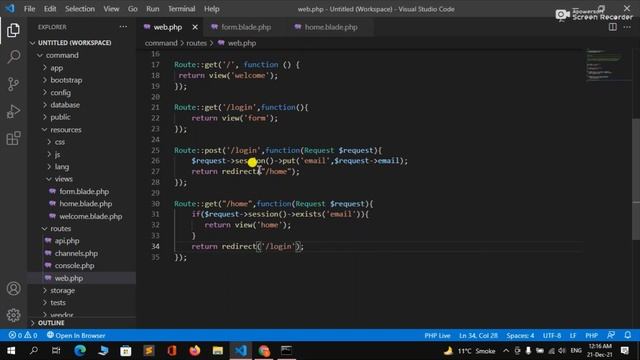This screenshot has width=640, height=360.
Task: Open the notifications bell in status bar
Action: pyautogui.click(x=628, y=335)
